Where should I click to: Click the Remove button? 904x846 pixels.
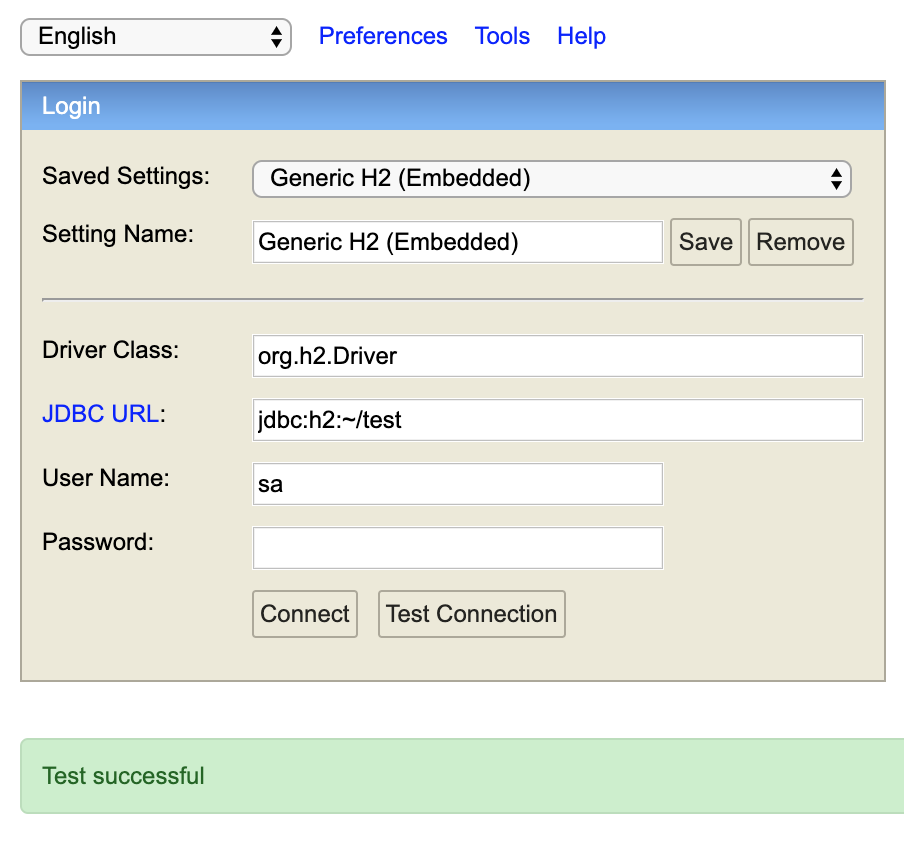tap(801, 242)
